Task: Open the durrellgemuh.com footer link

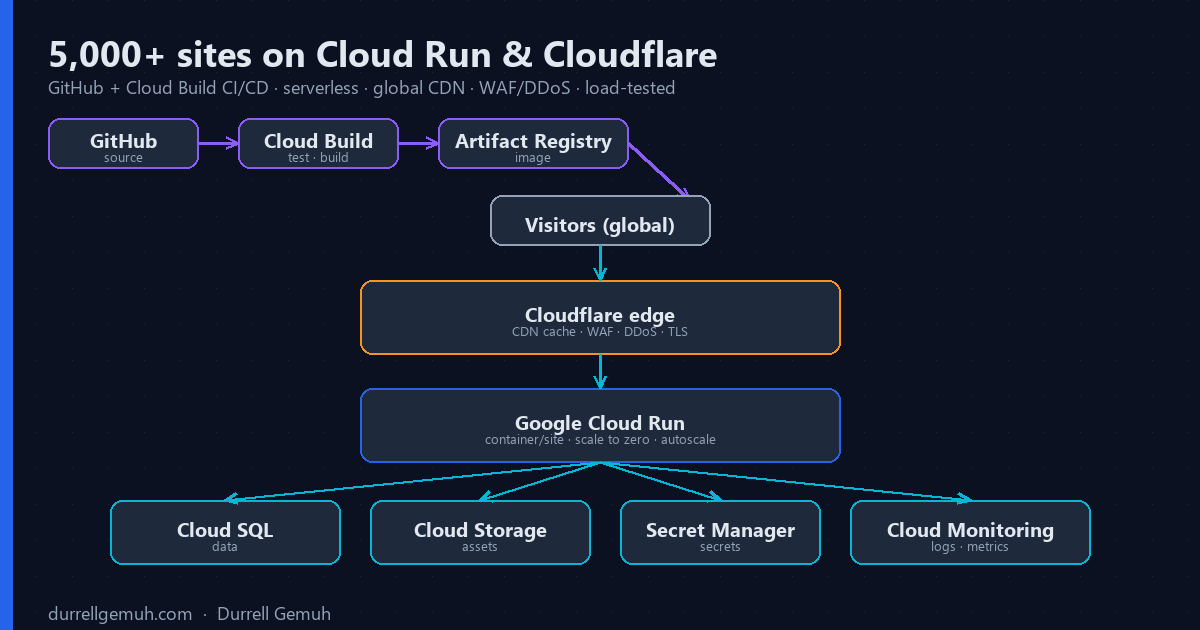Action: point(120,614)
